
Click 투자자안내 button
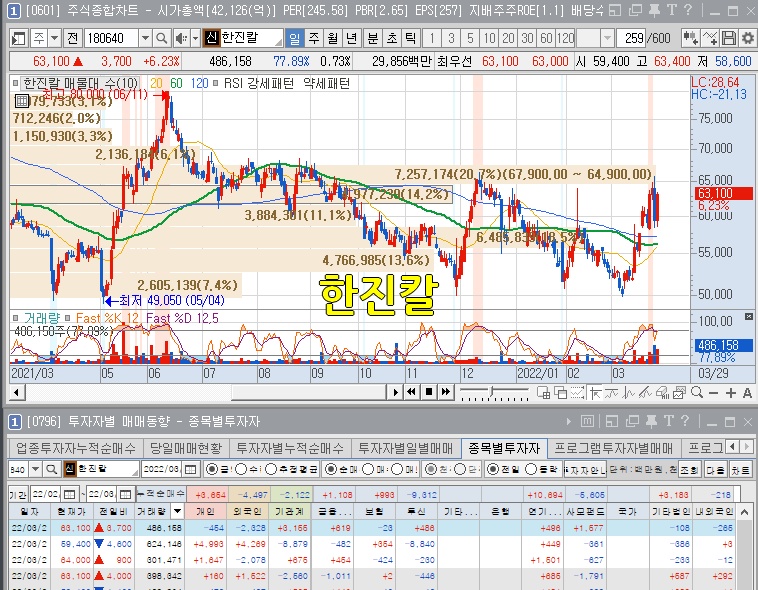pyautogui.click(x=585, y=469)
